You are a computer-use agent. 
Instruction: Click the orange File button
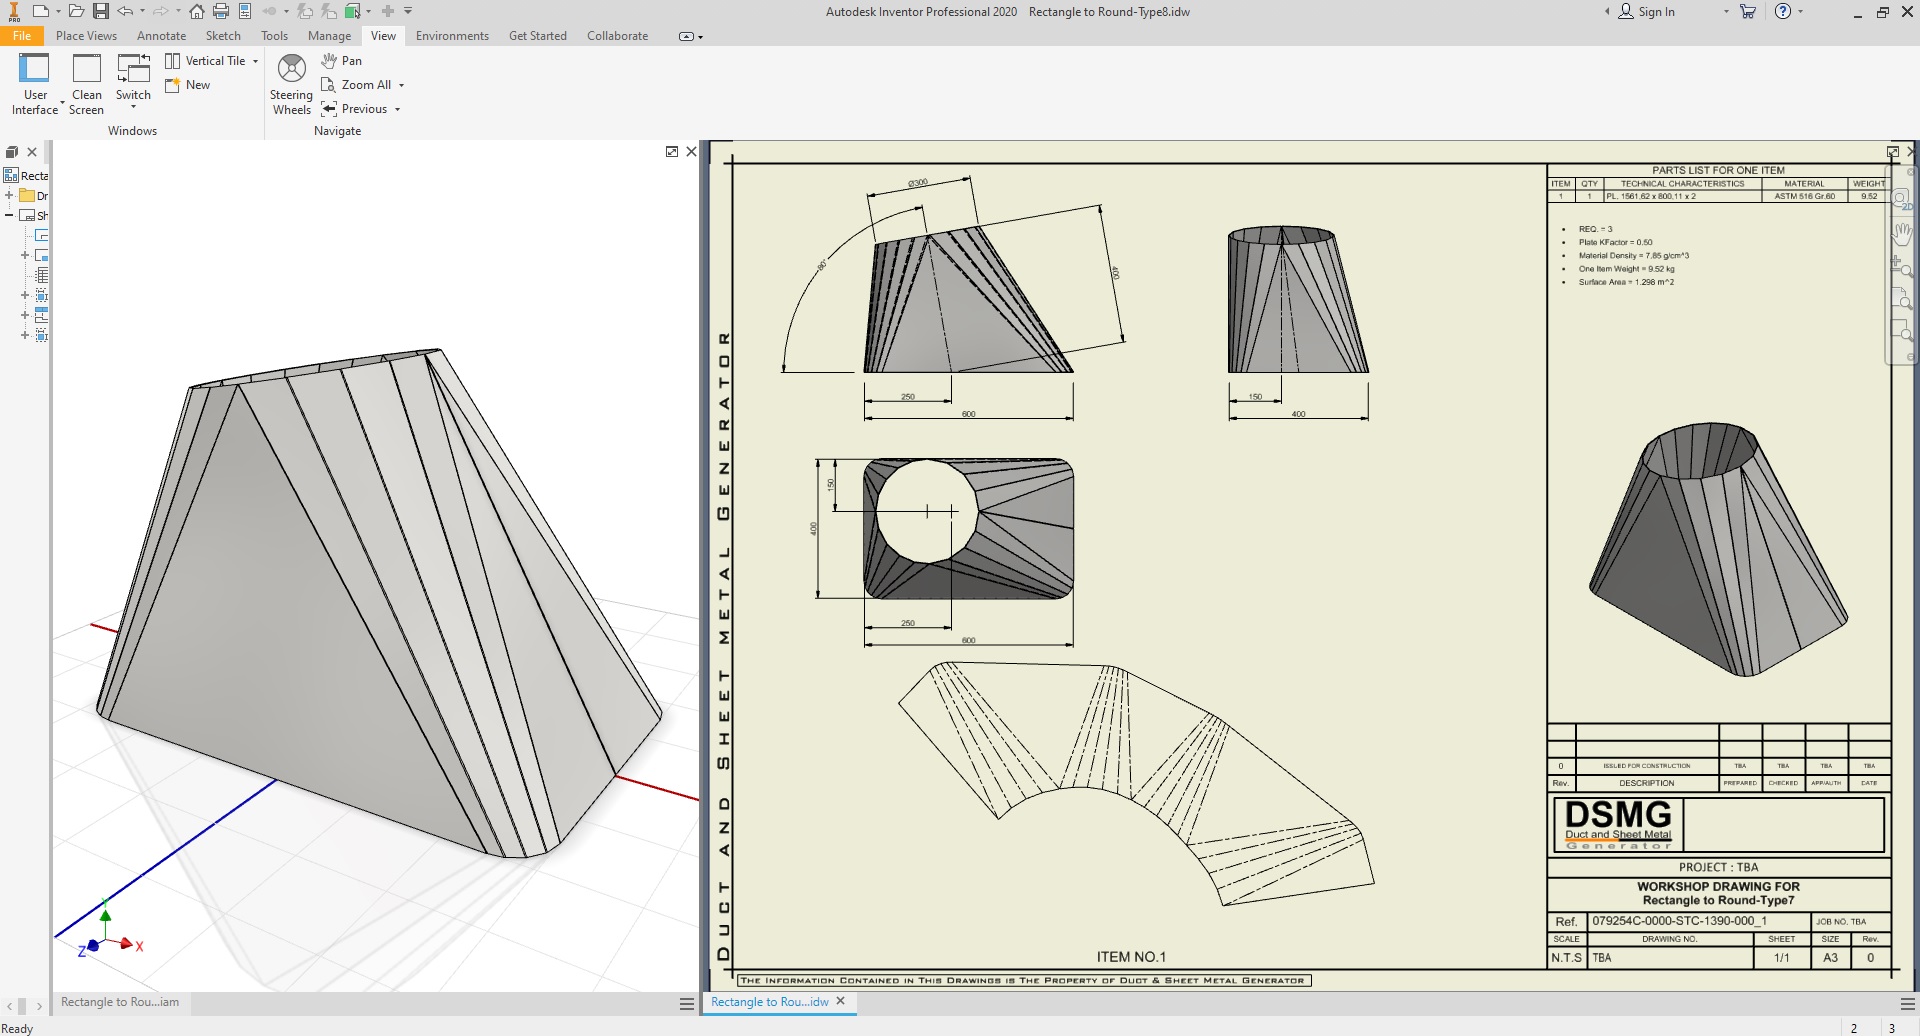pyautogui.click(x=22, y=36)
